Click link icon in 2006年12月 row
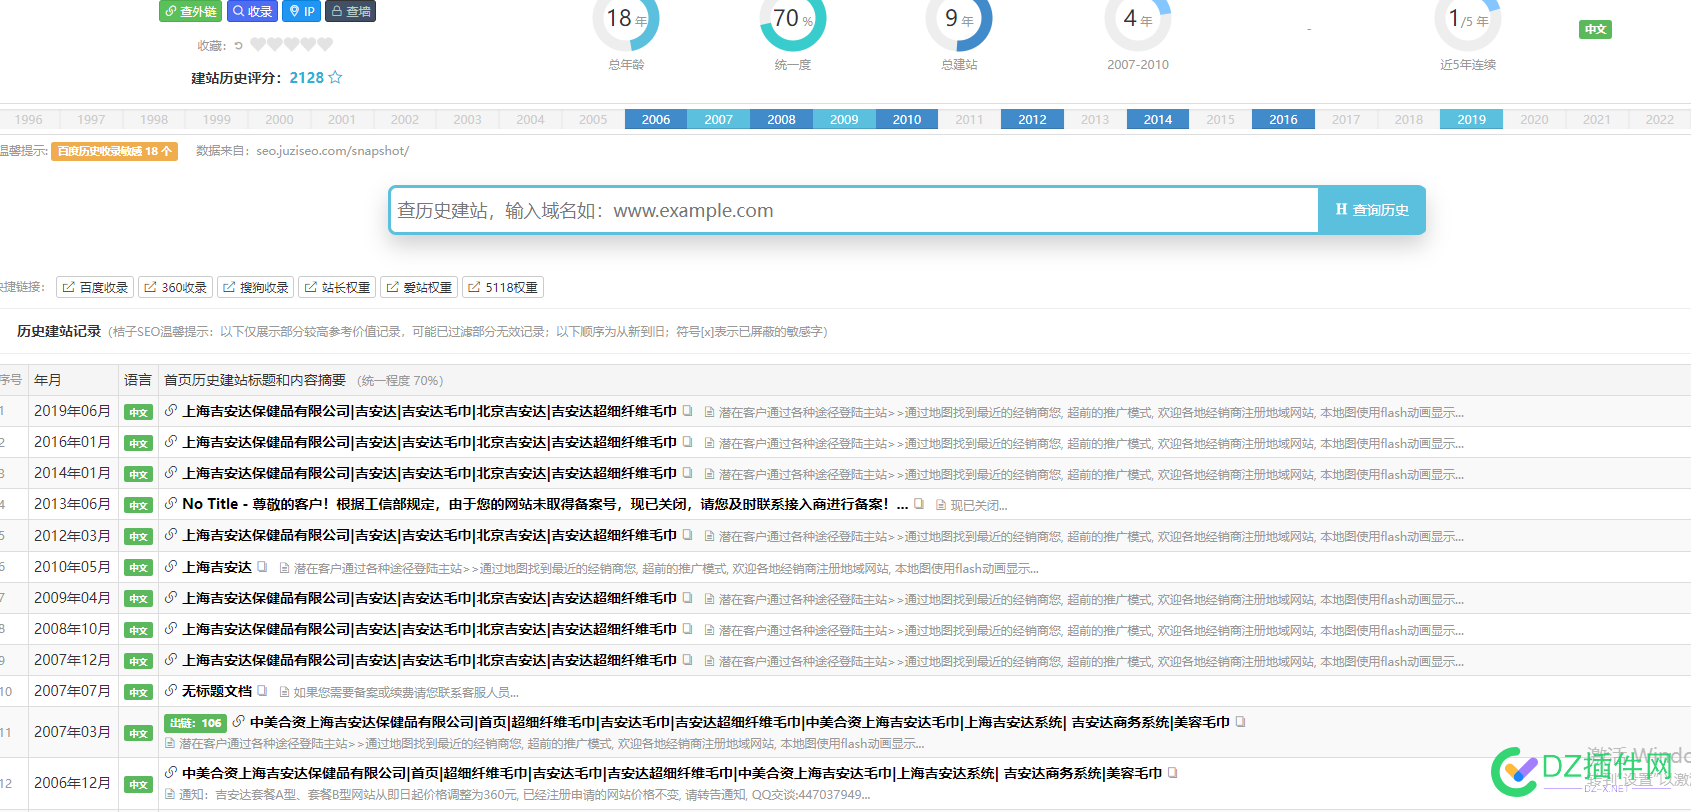1691x812 pixels. point(171,773)
